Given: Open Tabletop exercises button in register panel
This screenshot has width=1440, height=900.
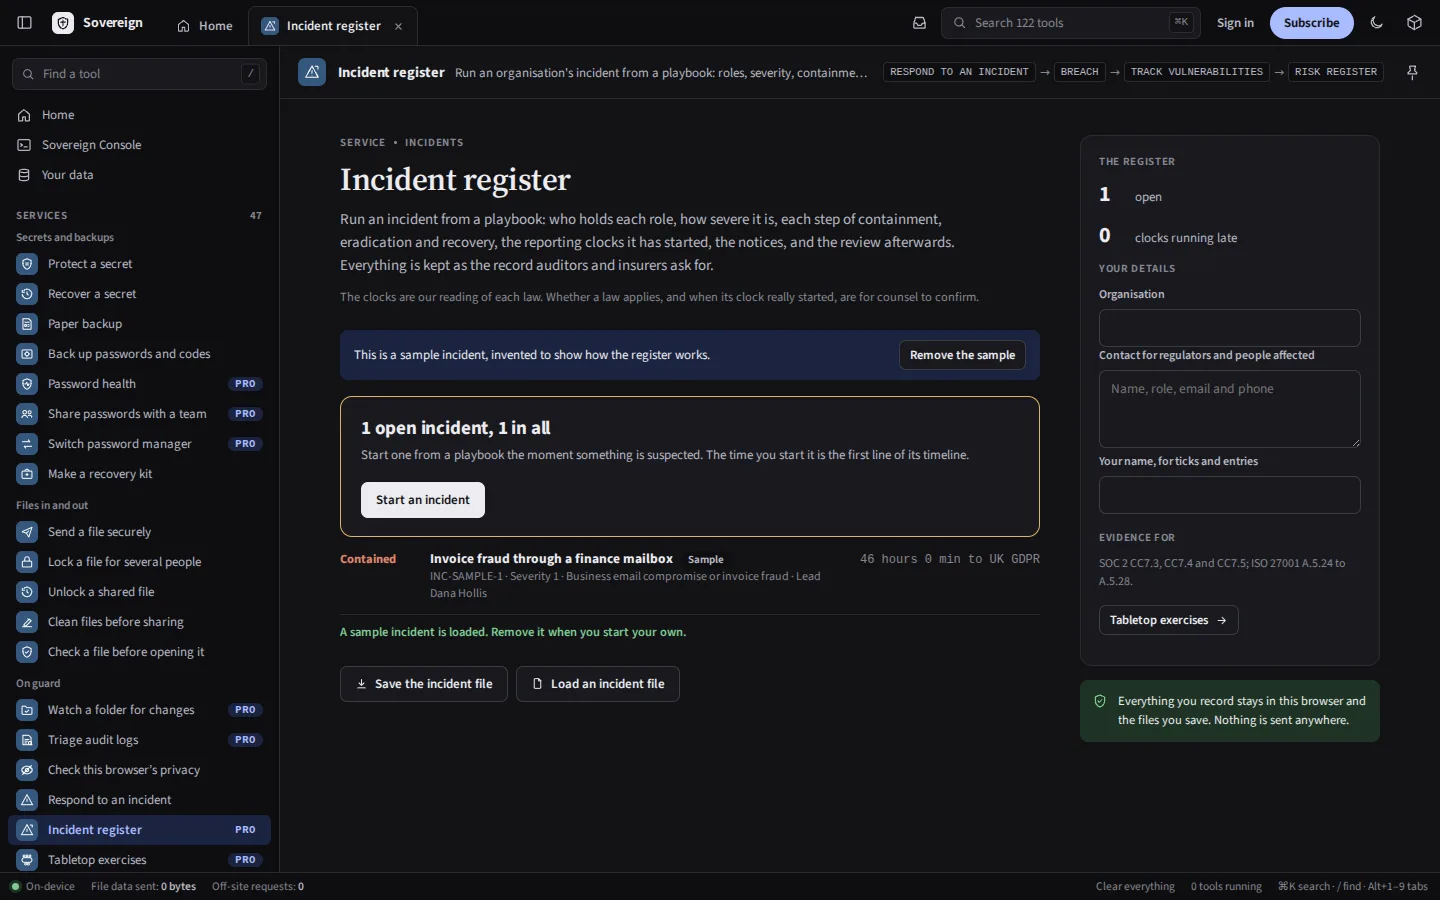Looking at the screenshot, I should click(1168, 620).
